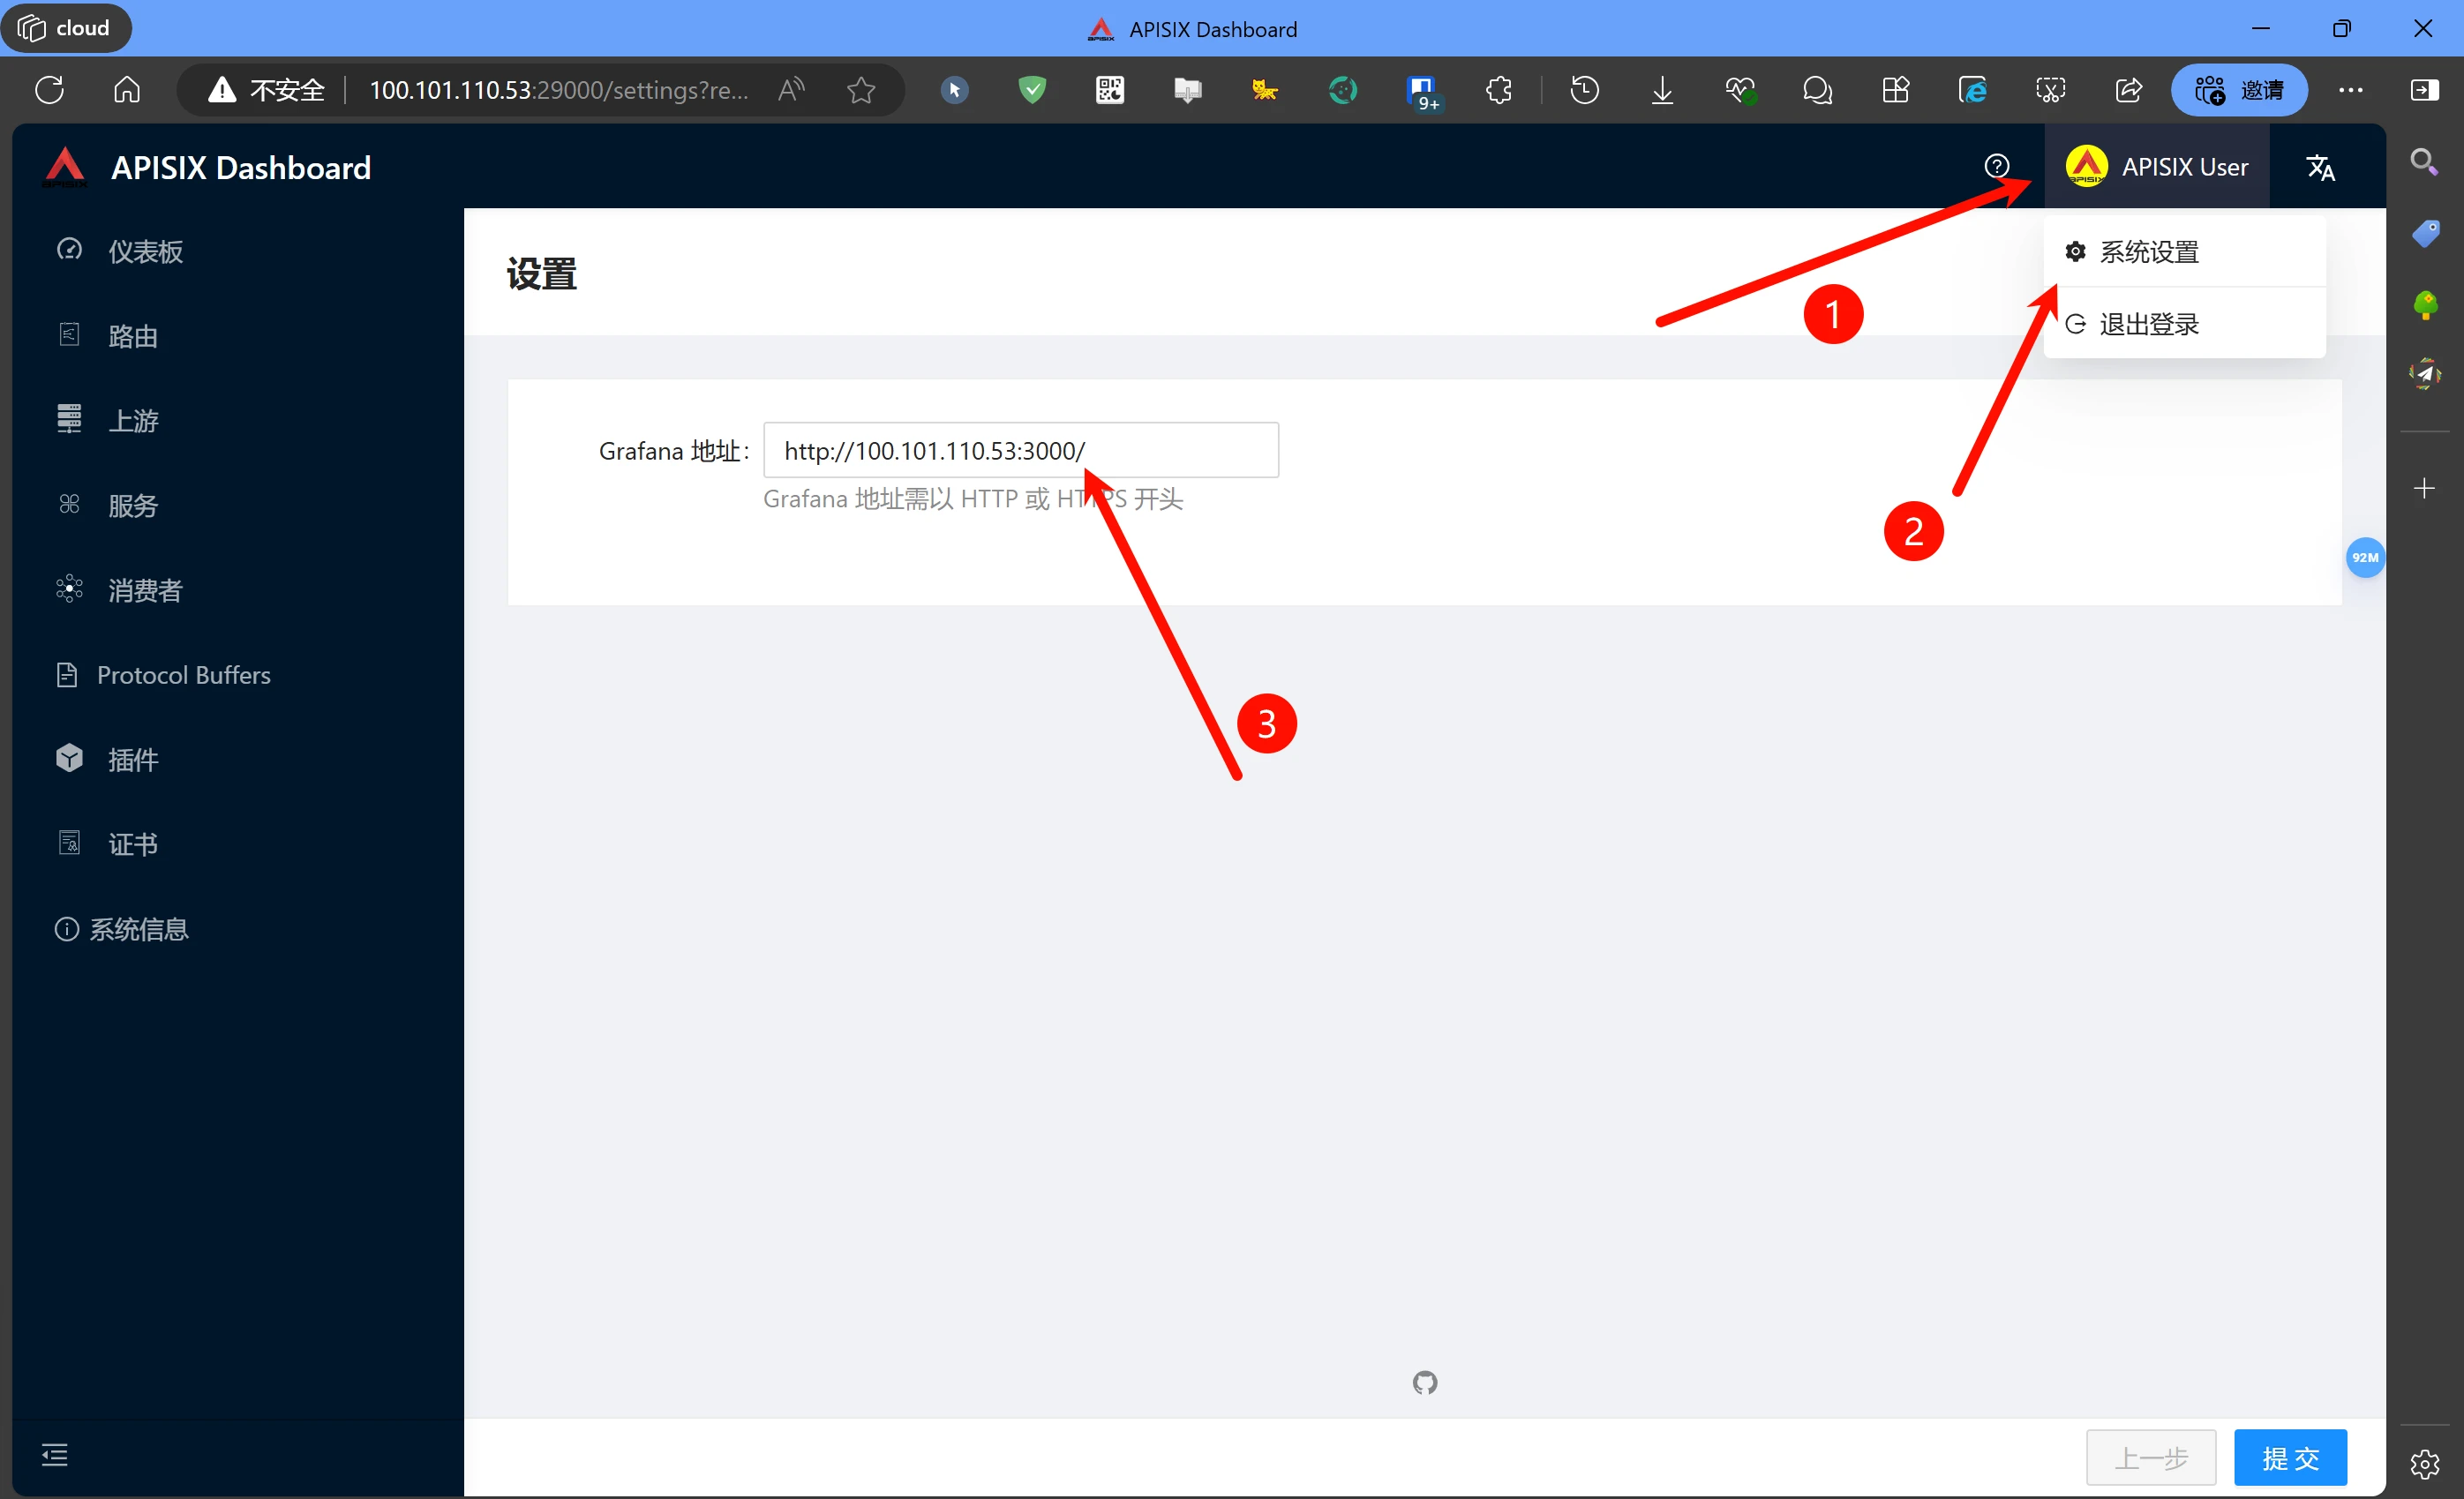Click the GitHub icon in footer

(x=1424, y=1382)
